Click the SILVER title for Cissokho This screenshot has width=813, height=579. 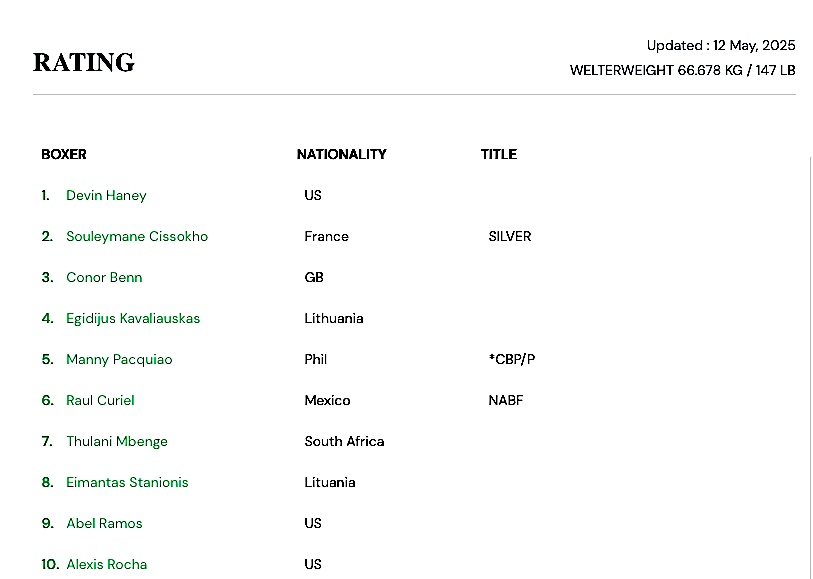(509, 236)
